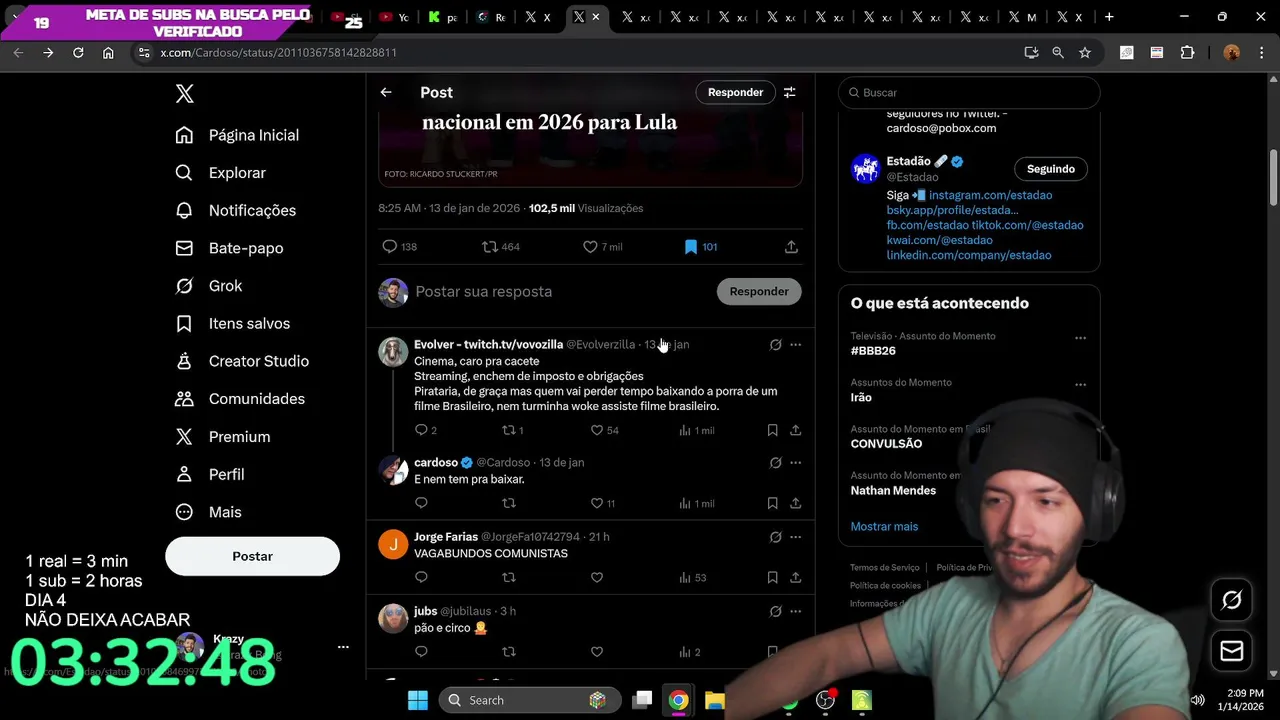The width and height of the screenshot is (1280, 720).
Task: Open Comunidades
Action: [x=240, y=399]
